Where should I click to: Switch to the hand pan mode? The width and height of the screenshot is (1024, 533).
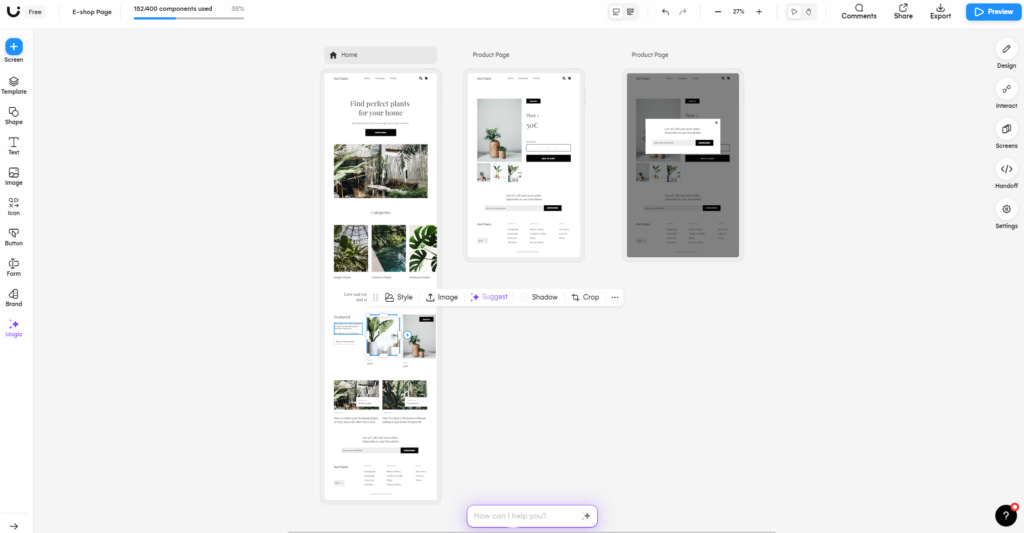(x=809, y=12)
